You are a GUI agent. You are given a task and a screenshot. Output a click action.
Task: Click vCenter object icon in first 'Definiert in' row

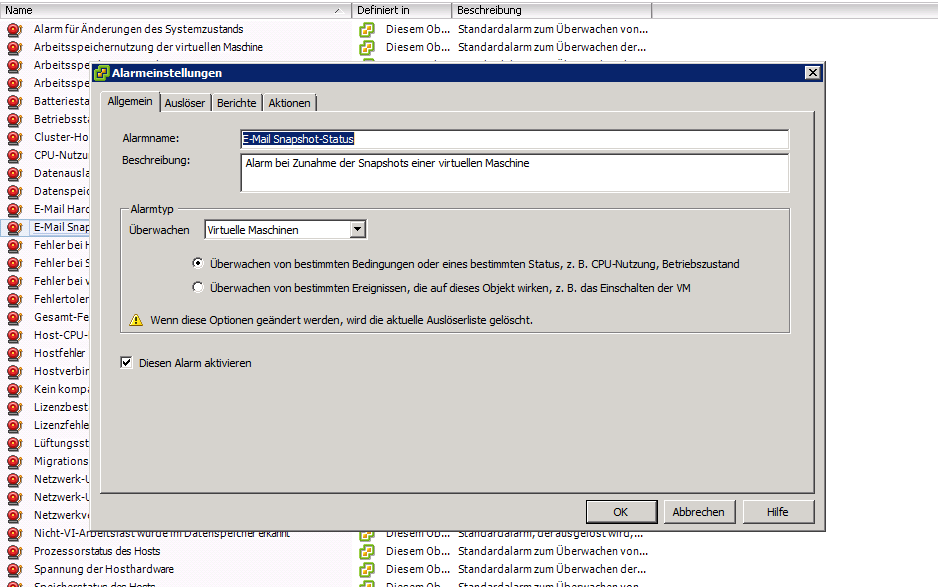[x=368, y=30]
